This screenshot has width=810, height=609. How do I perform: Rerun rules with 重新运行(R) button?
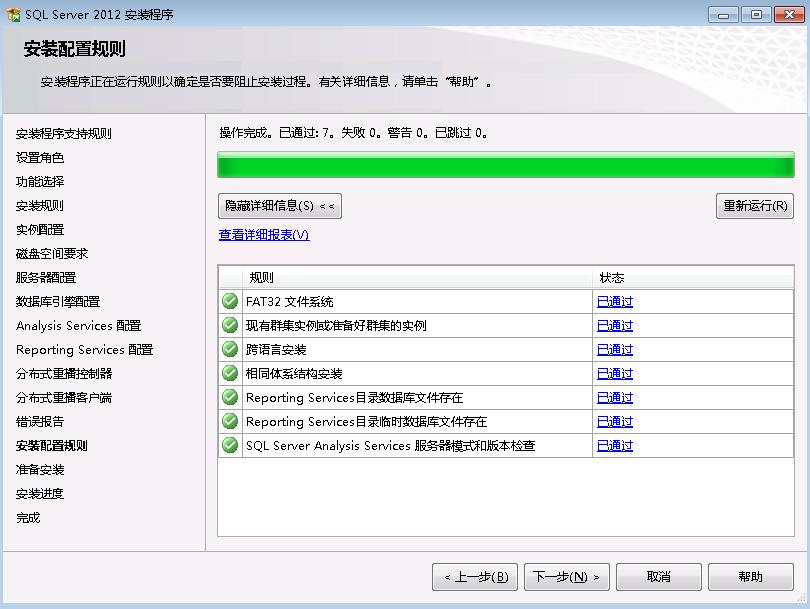pos(755,206)
